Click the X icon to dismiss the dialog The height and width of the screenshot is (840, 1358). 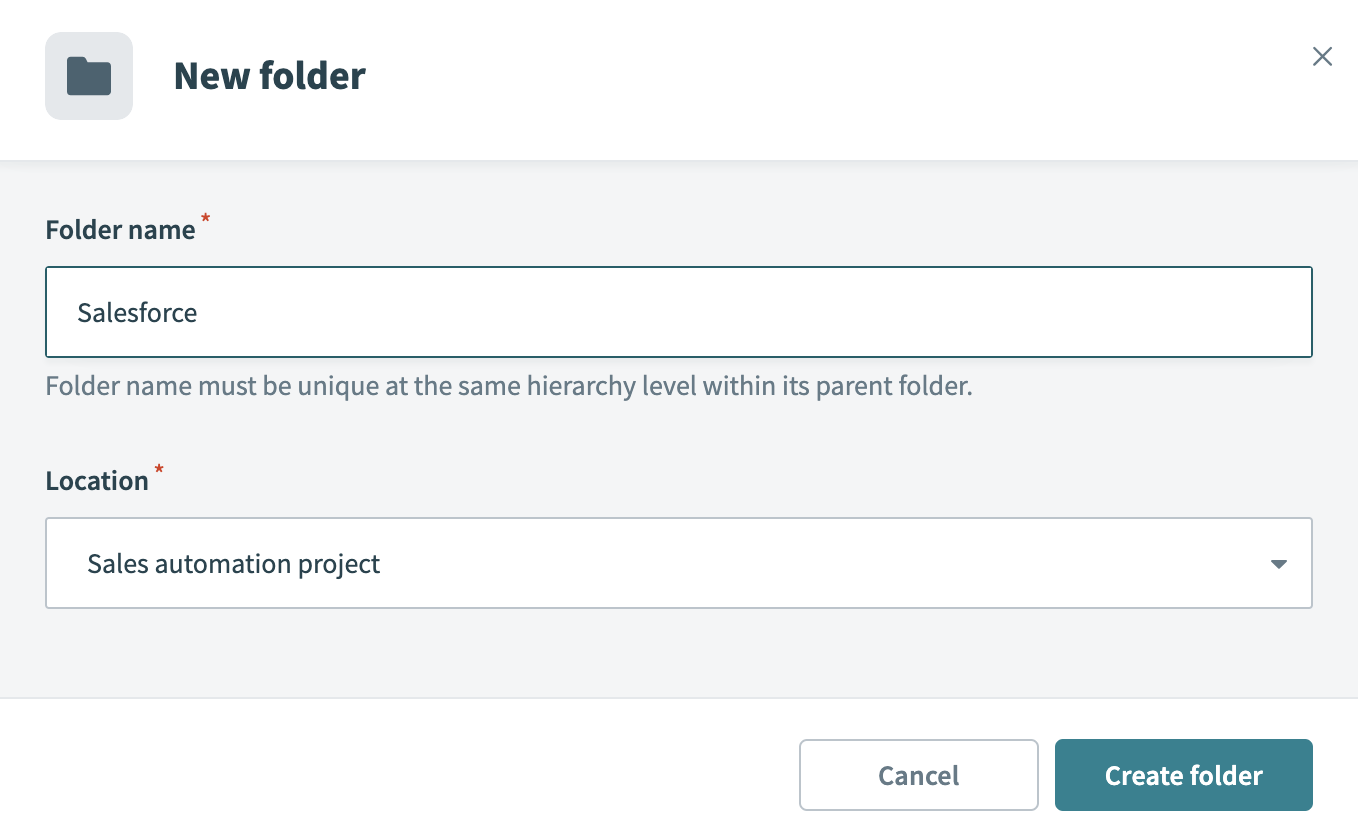pos(1322,57)
